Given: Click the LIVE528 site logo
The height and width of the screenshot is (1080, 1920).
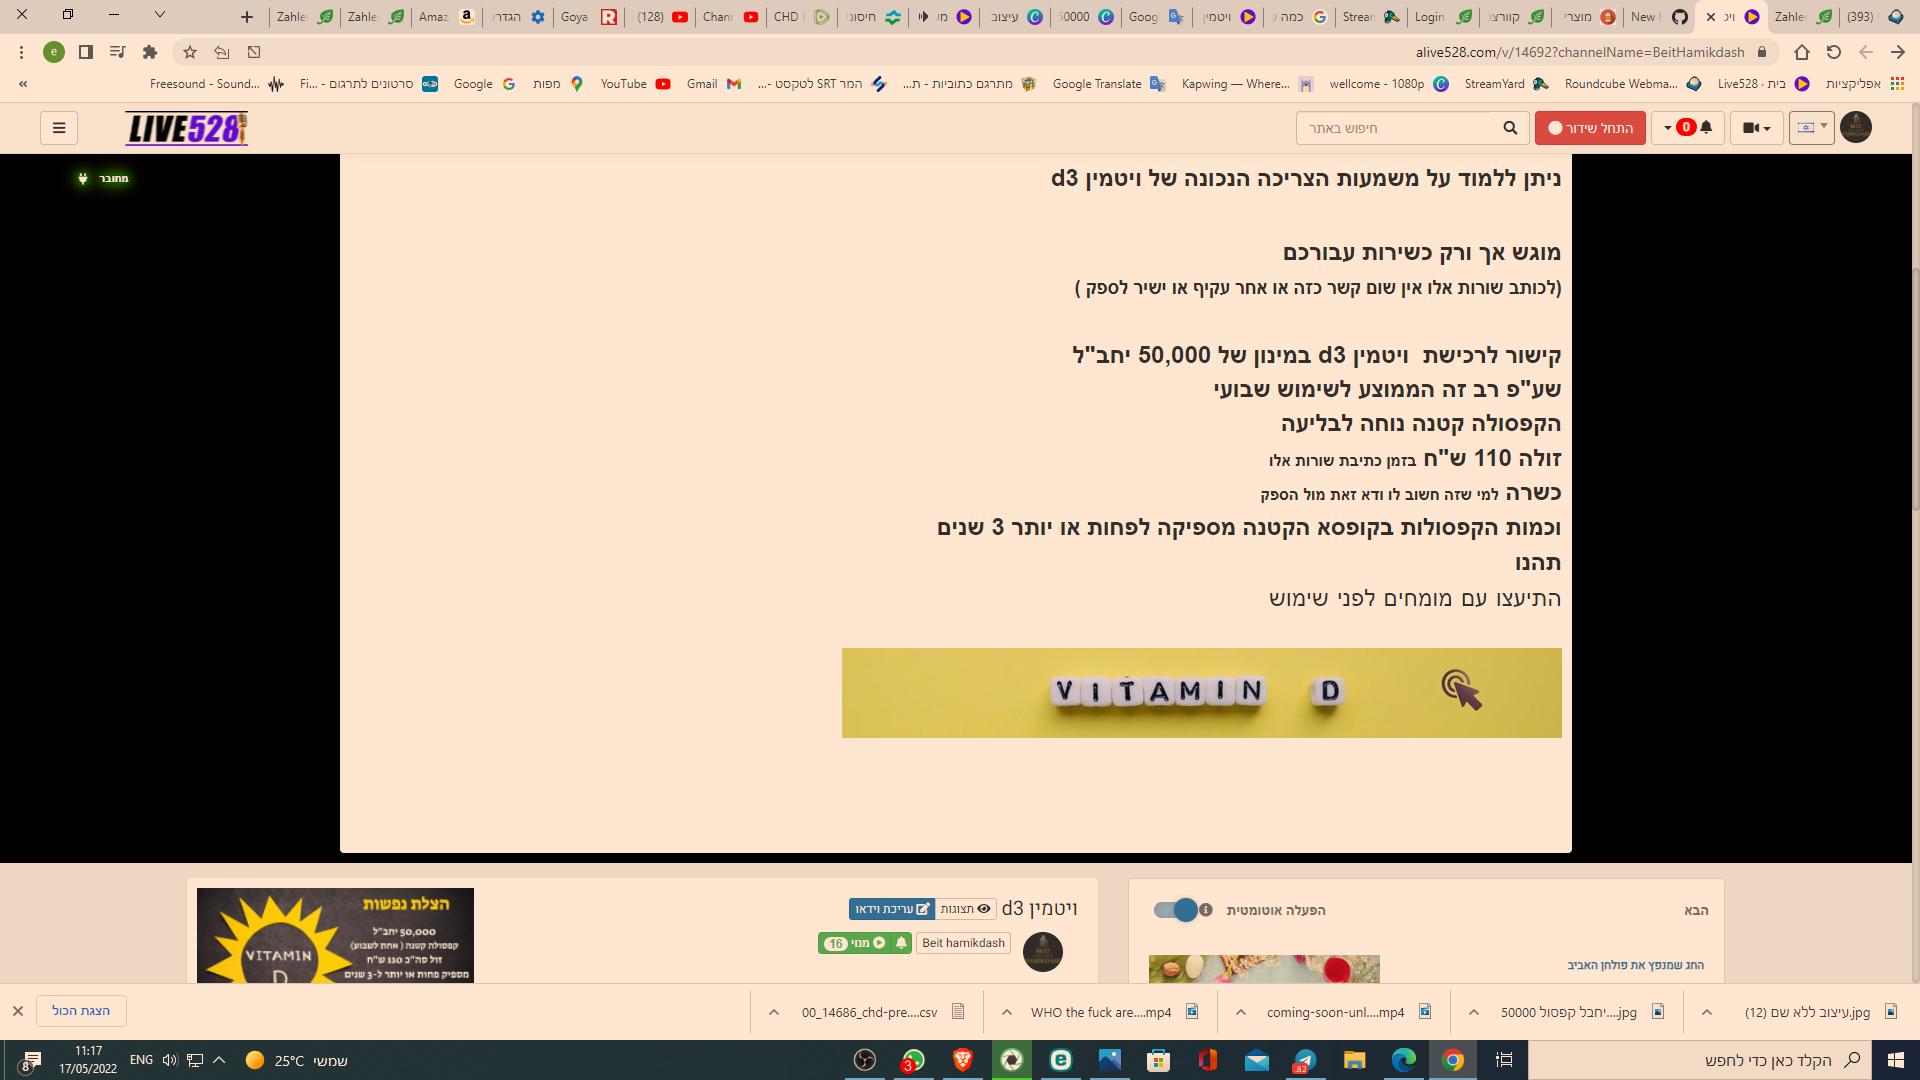Looking at the screenshot, I should click(186, 128).
